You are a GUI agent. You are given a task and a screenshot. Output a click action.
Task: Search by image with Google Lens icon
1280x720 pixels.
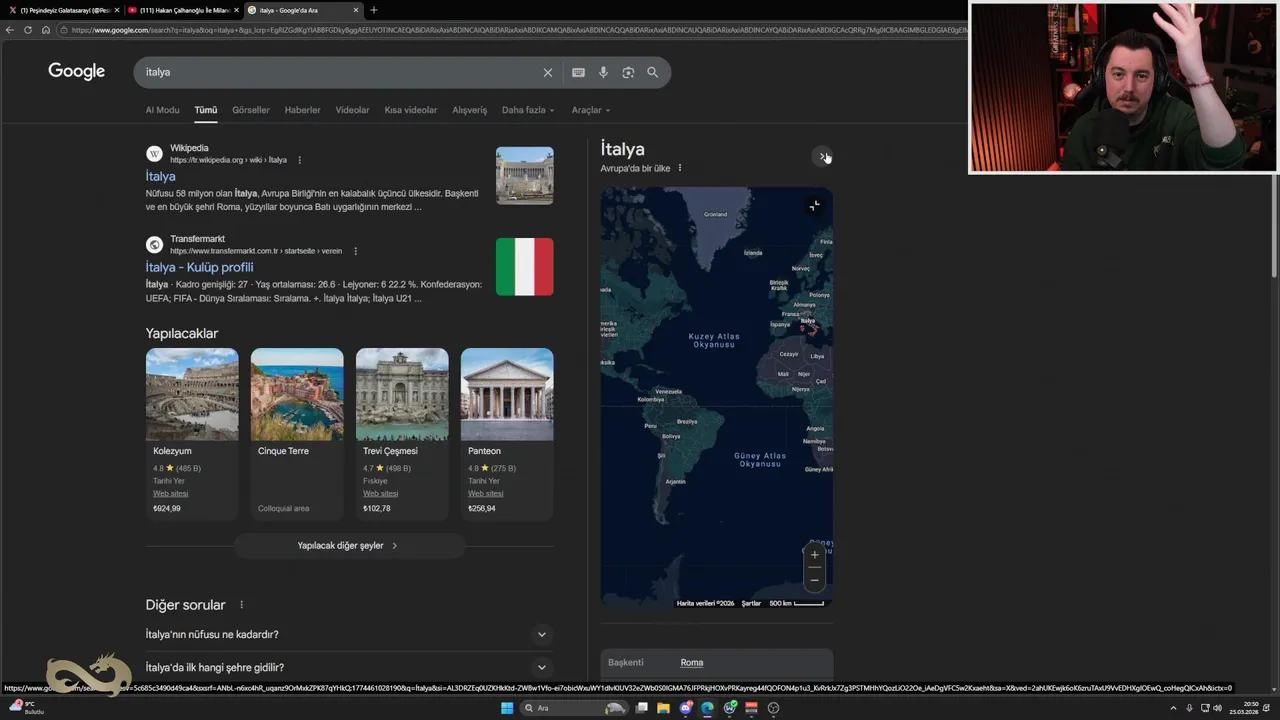coord(628,72)
